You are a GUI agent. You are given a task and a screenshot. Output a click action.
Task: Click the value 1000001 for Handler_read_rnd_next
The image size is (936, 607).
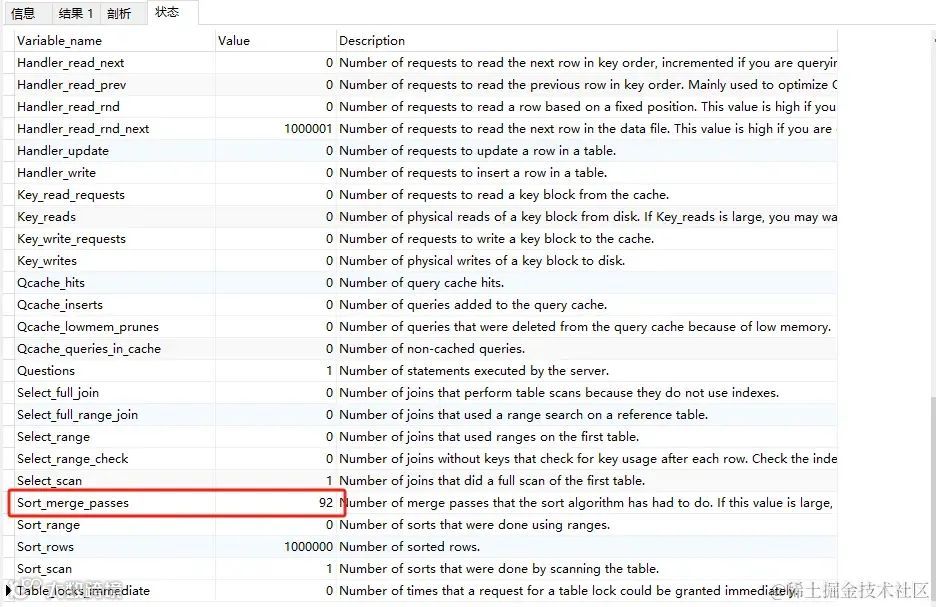(x=308, y=129)
